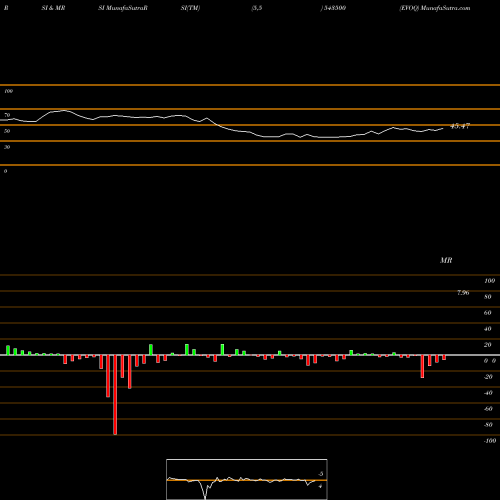Click the "7.96" value in MR panel
500x500 pixels.
(463, 293)
